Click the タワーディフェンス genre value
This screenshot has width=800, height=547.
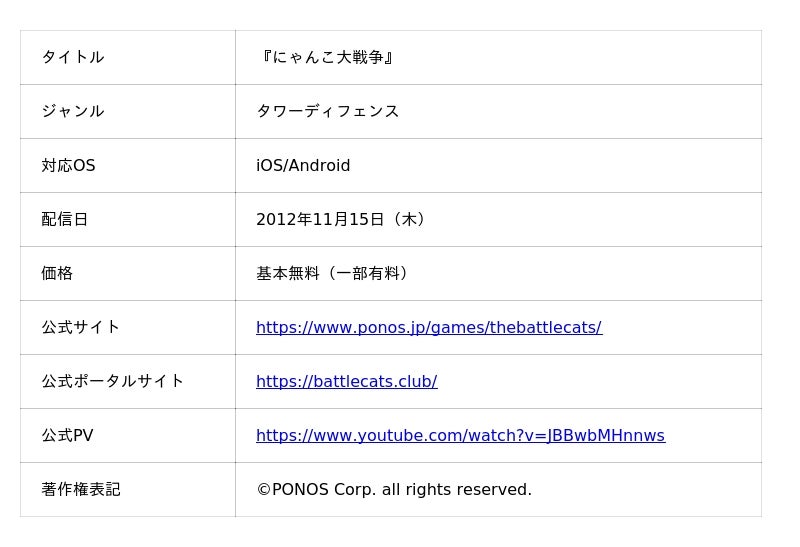coord(328,112)
